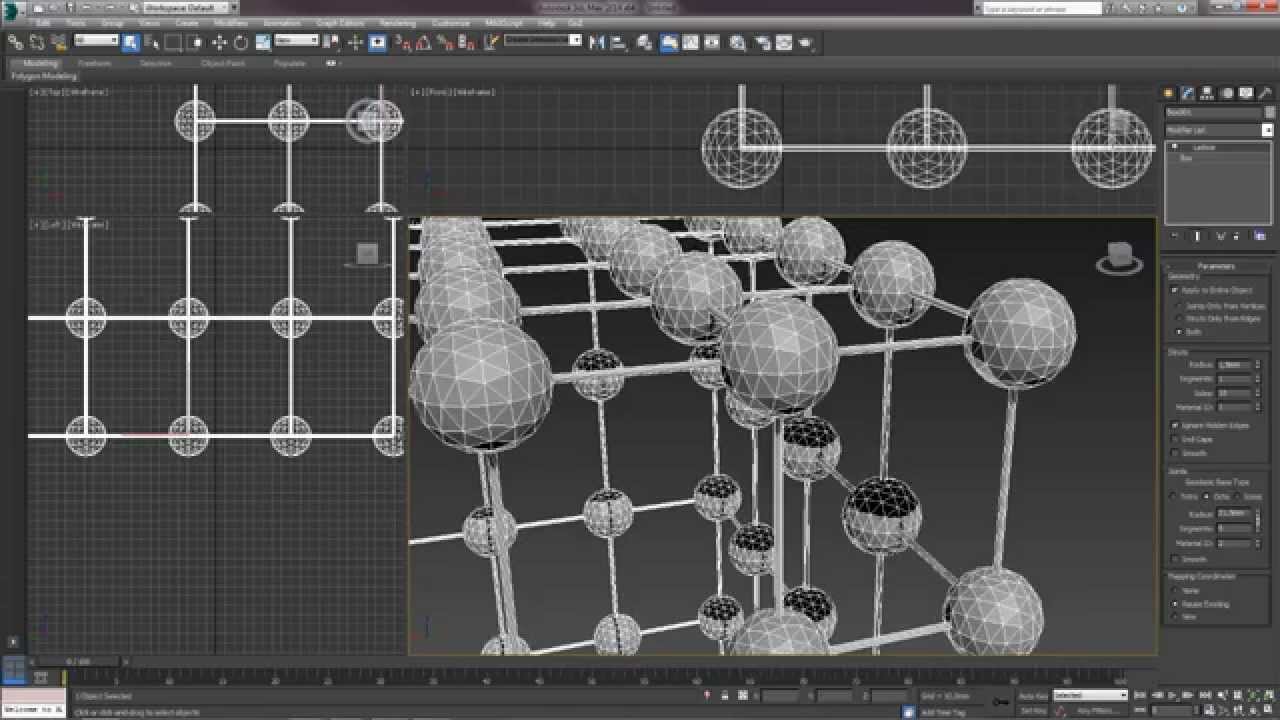1280x720 pixels.
Task: Click the Mirror tool icon
Action: (597, 42)
